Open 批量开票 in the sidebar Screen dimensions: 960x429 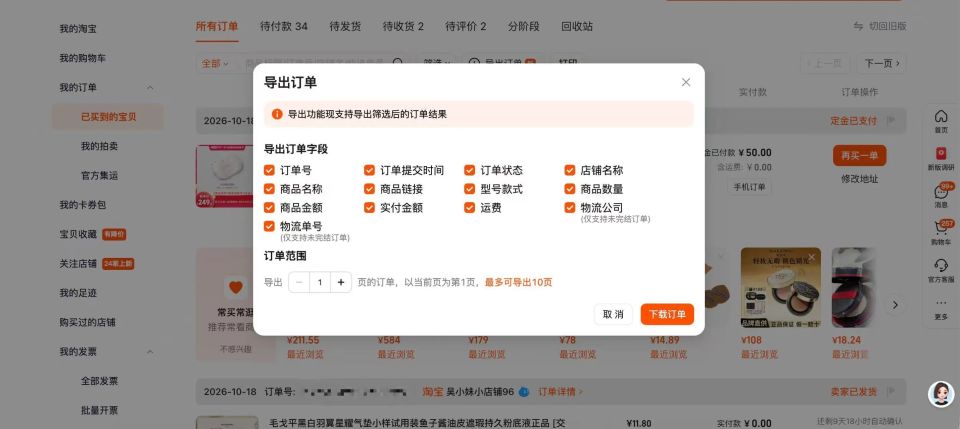point(99,410)
